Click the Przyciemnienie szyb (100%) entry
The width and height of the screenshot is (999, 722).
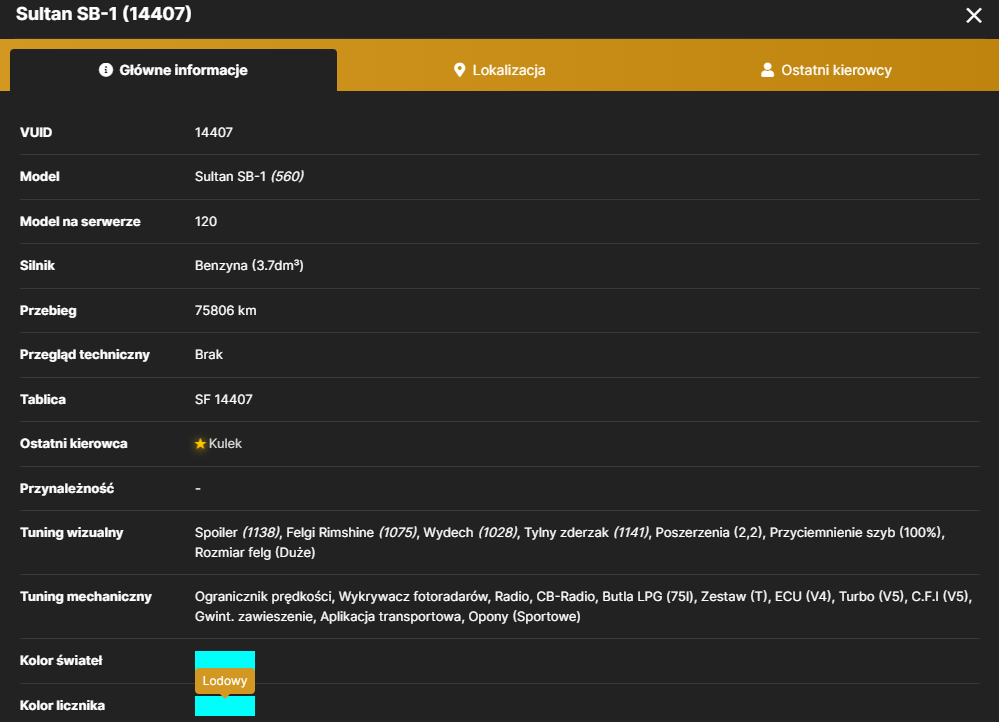856,533
